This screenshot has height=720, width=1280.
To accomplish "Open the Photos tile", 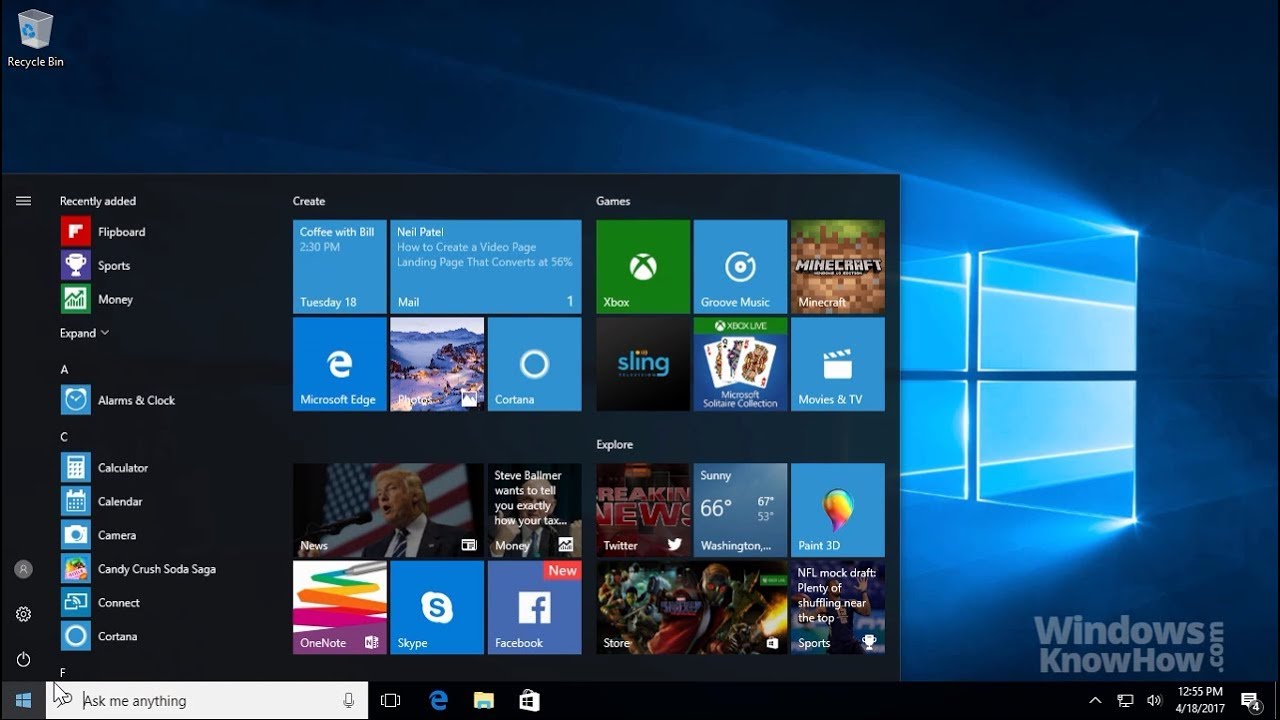I will (437, 364).
